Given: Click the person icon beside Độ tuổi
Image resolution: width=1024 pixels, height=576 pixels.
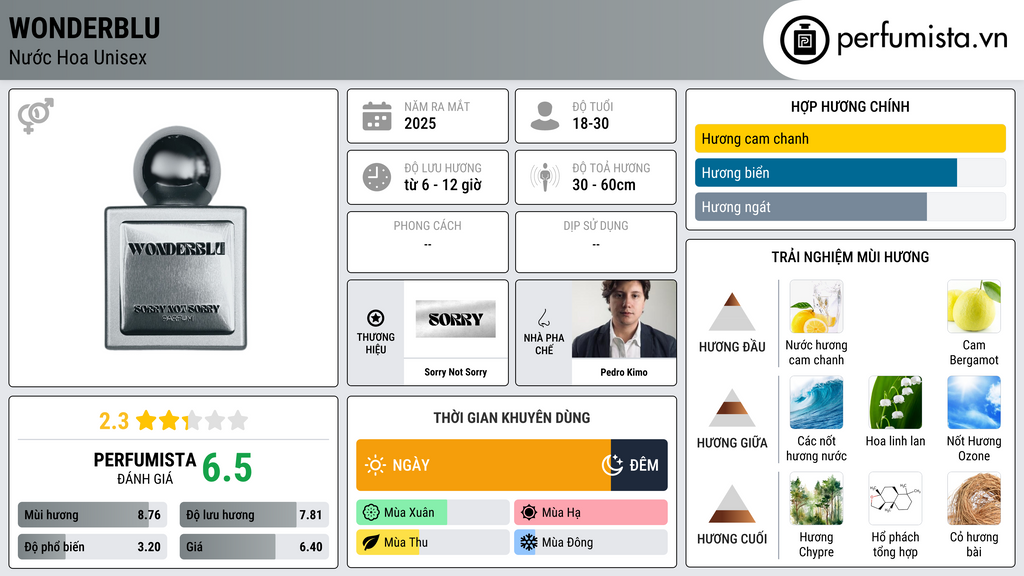Looking at the screenshot, I should pos(545,116).
